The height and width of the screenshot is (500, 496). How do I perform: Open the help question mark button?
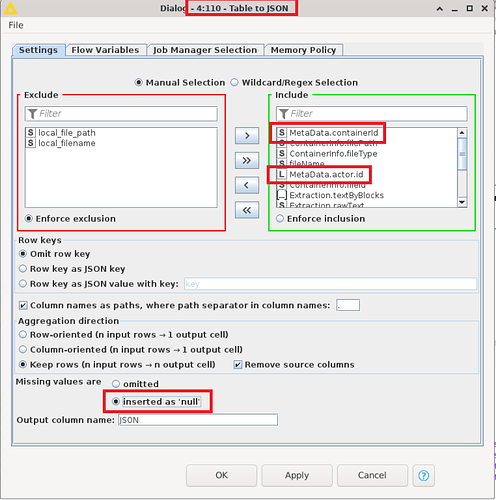point(423,475)
